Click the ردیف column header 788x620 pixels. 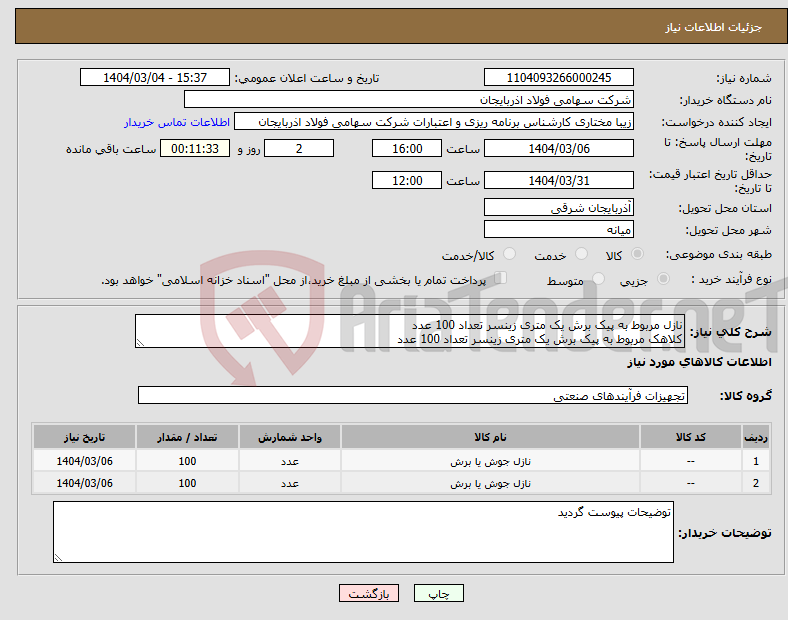tap(756, 437)
